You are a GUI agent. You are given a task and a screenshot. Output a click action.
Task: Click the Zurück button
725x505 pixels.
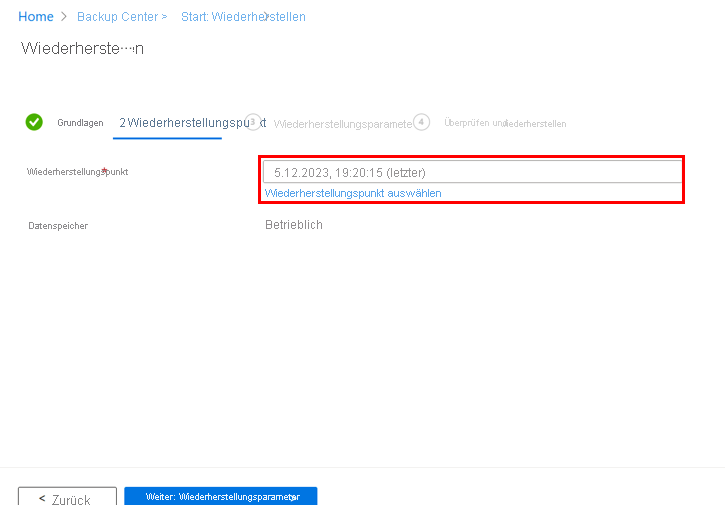68,496
